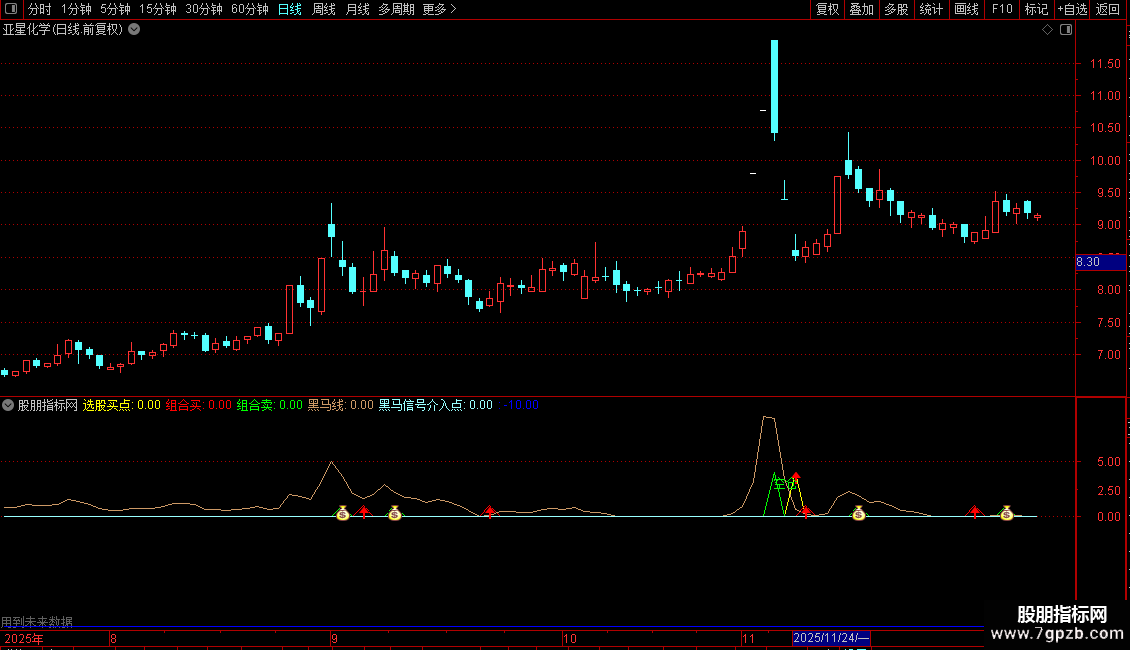Open the 多周期 multi-period view
Image resolution: width=1130 pixels, height=650 pixels.
[396, 9]
